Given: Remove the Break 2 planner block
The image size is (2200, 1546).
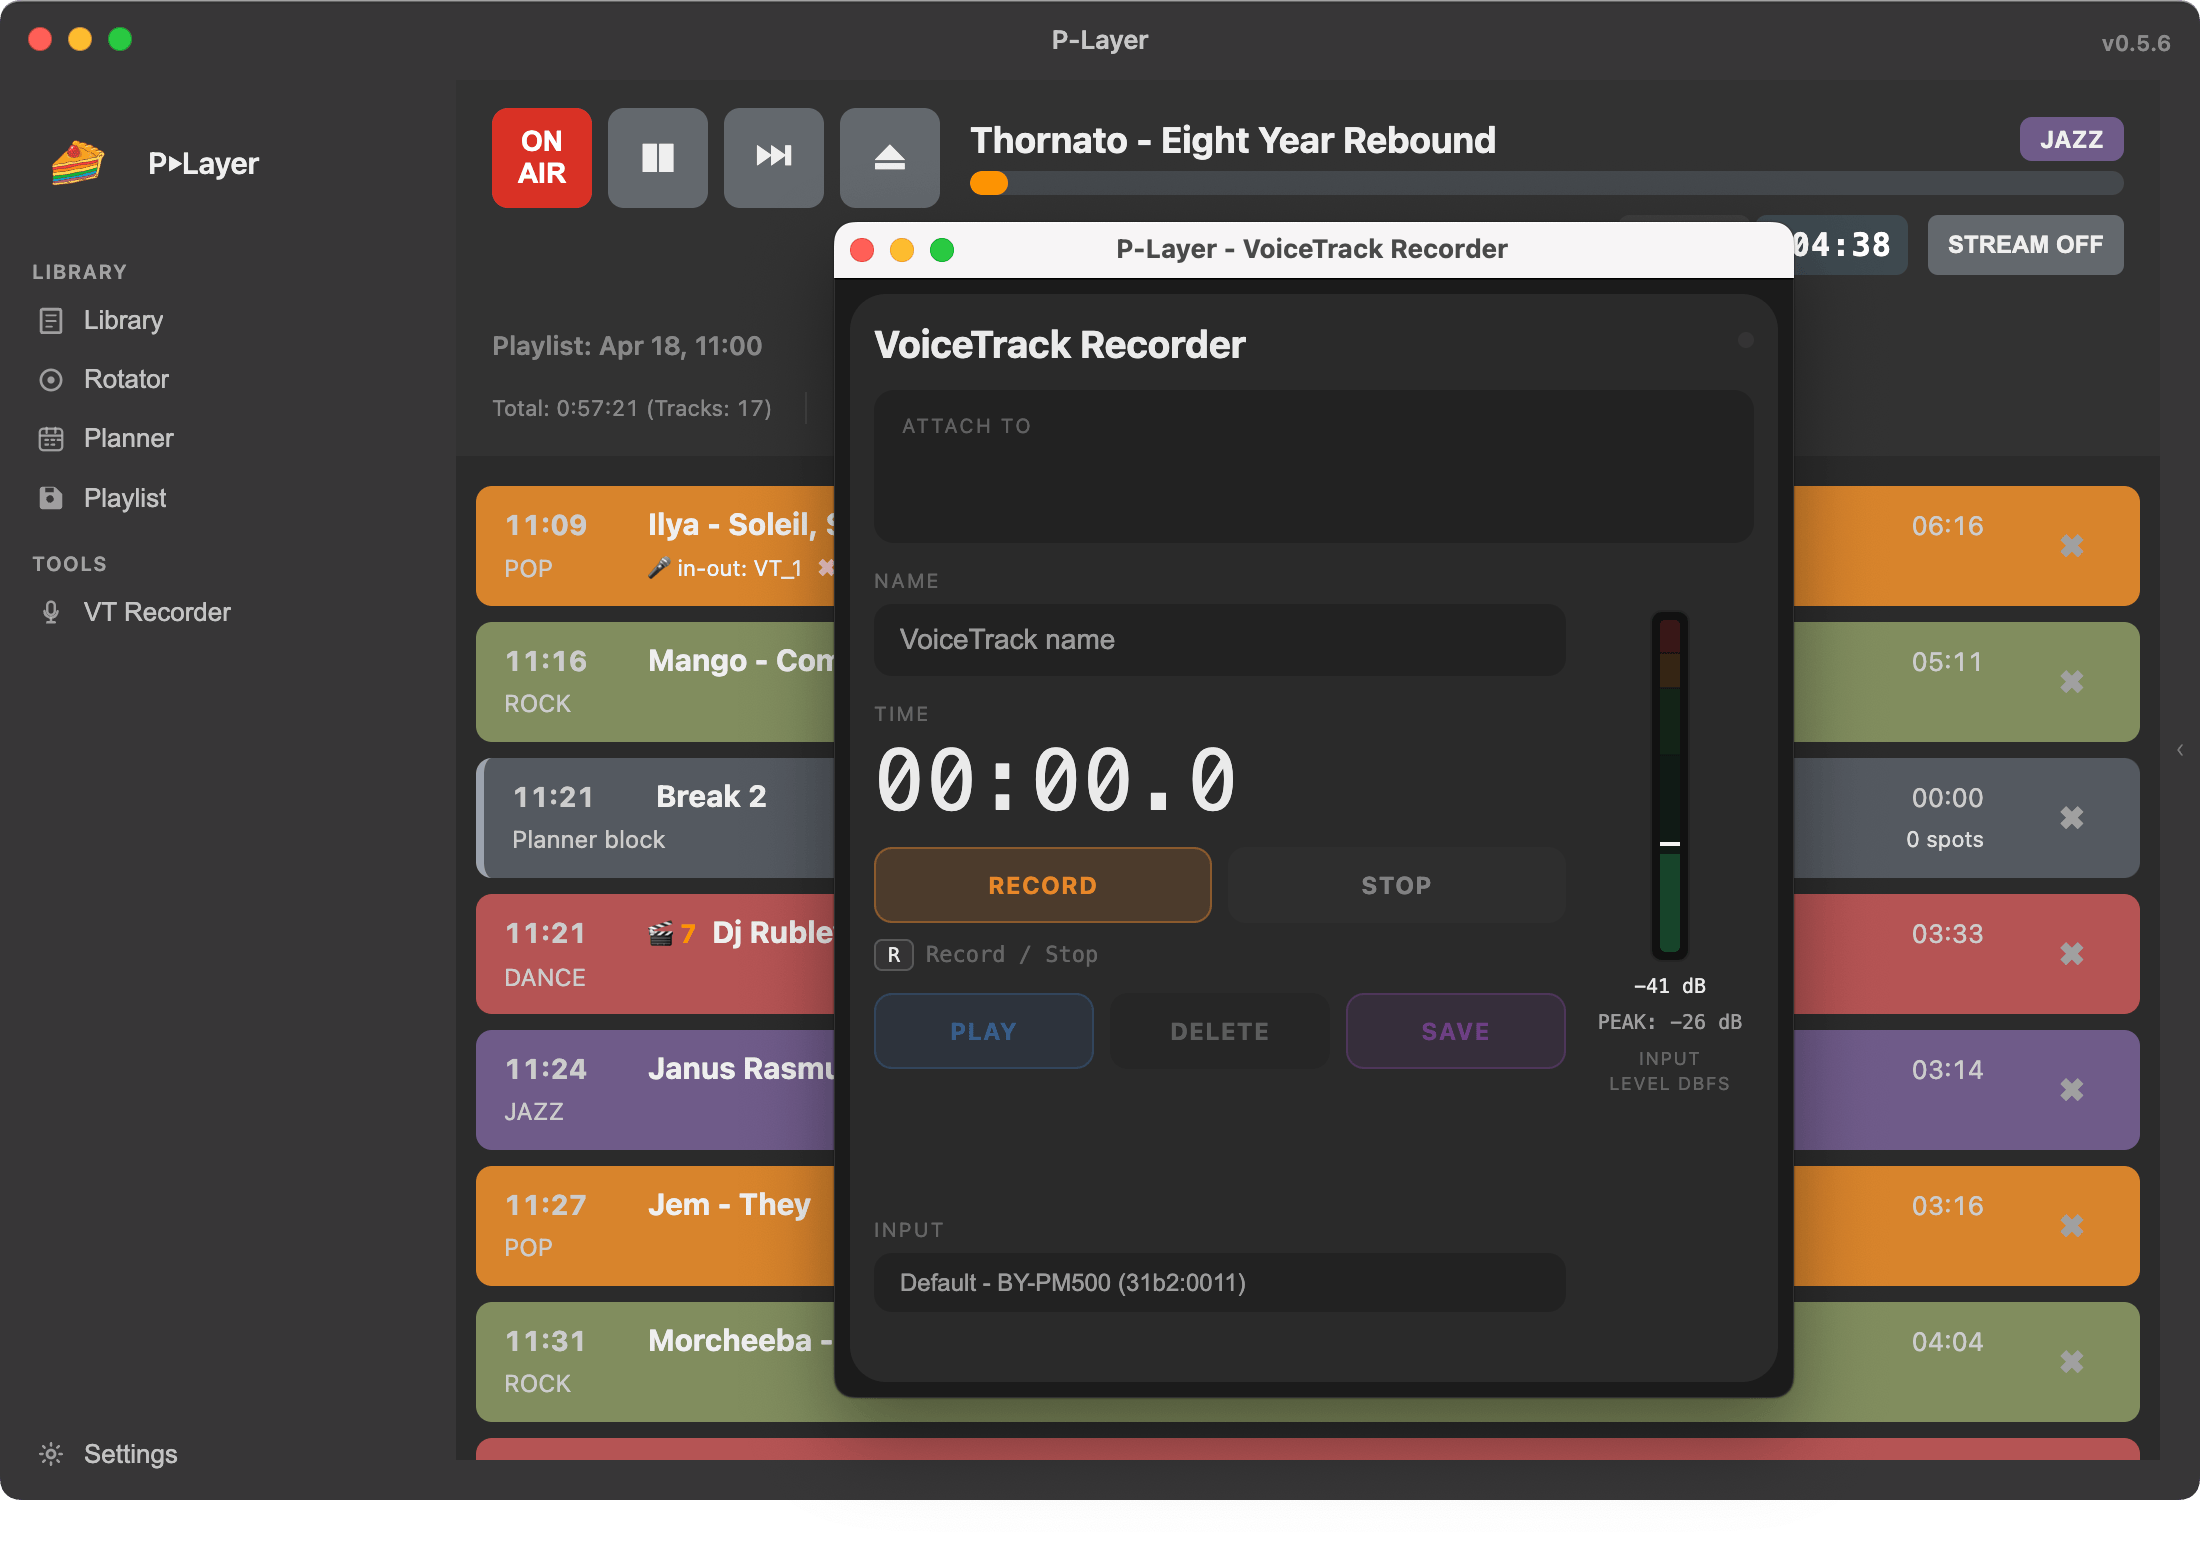Looking at the screenshot, I should (2072, 818).
